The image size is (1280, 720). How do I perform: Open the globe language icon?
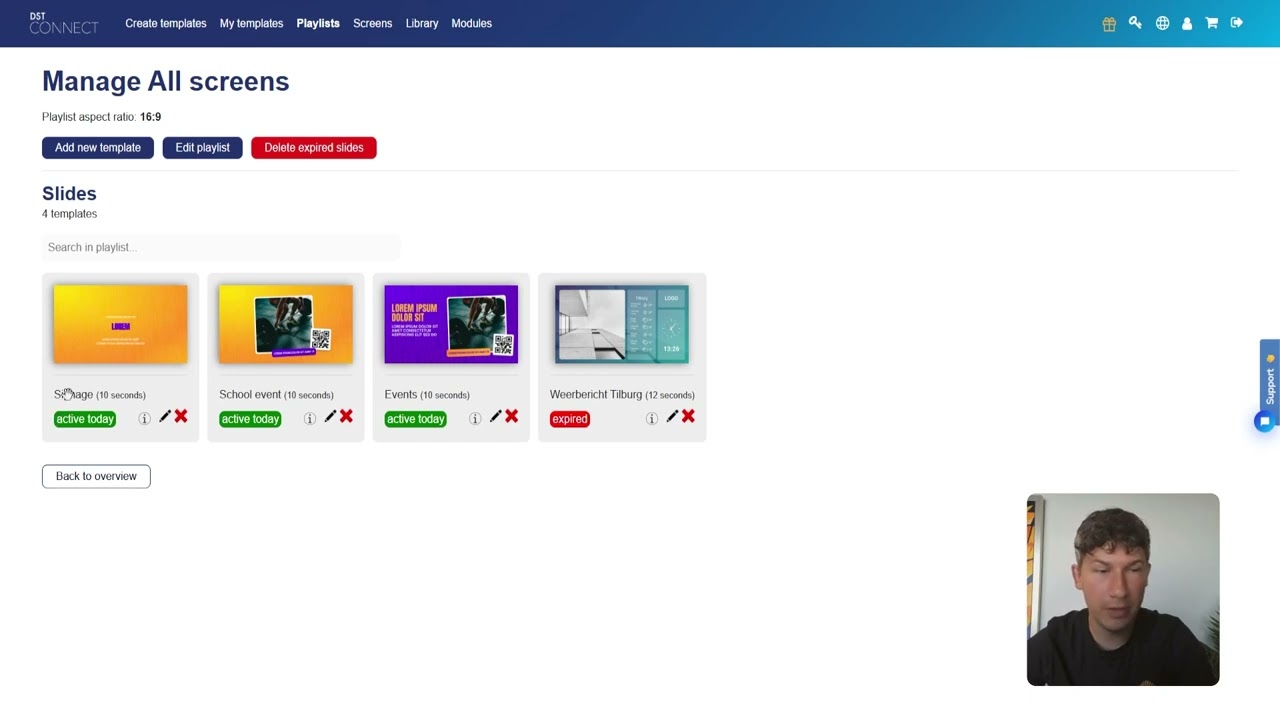click(x=1162, y=23)
